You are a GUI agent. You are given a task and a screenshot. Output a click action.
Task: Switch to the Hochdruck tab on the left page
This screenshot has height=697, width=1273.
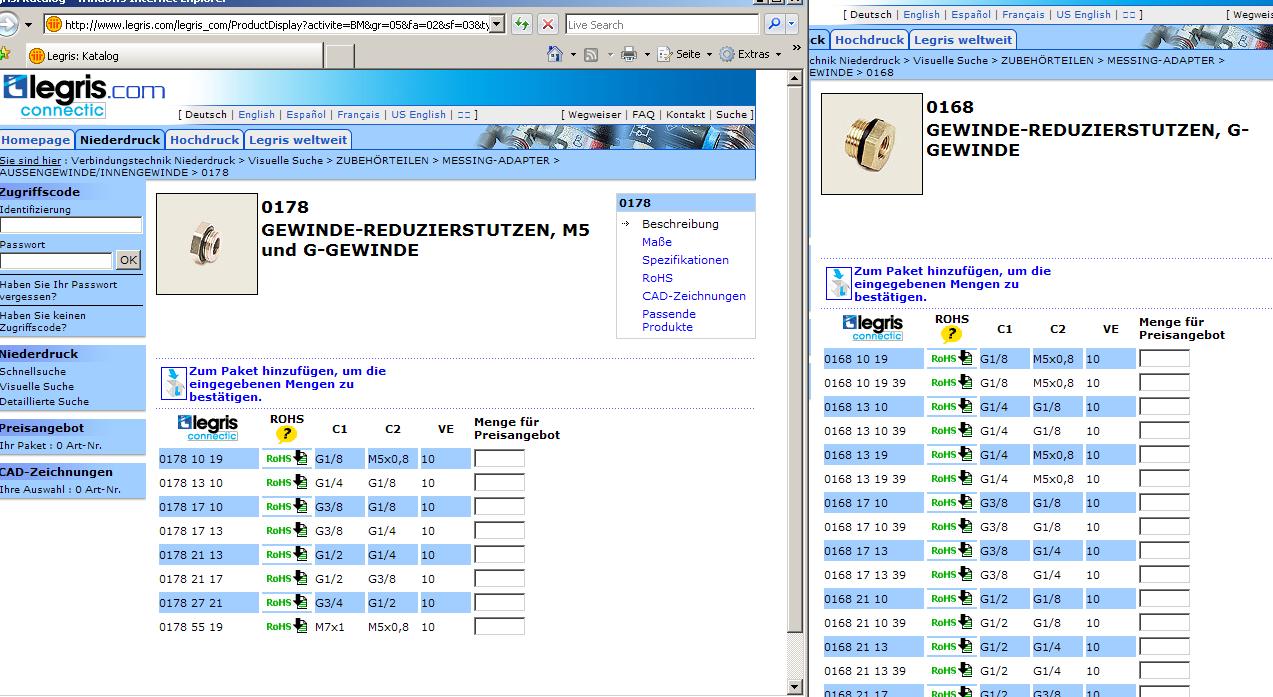pyautogui.click(x=204, y=140)
